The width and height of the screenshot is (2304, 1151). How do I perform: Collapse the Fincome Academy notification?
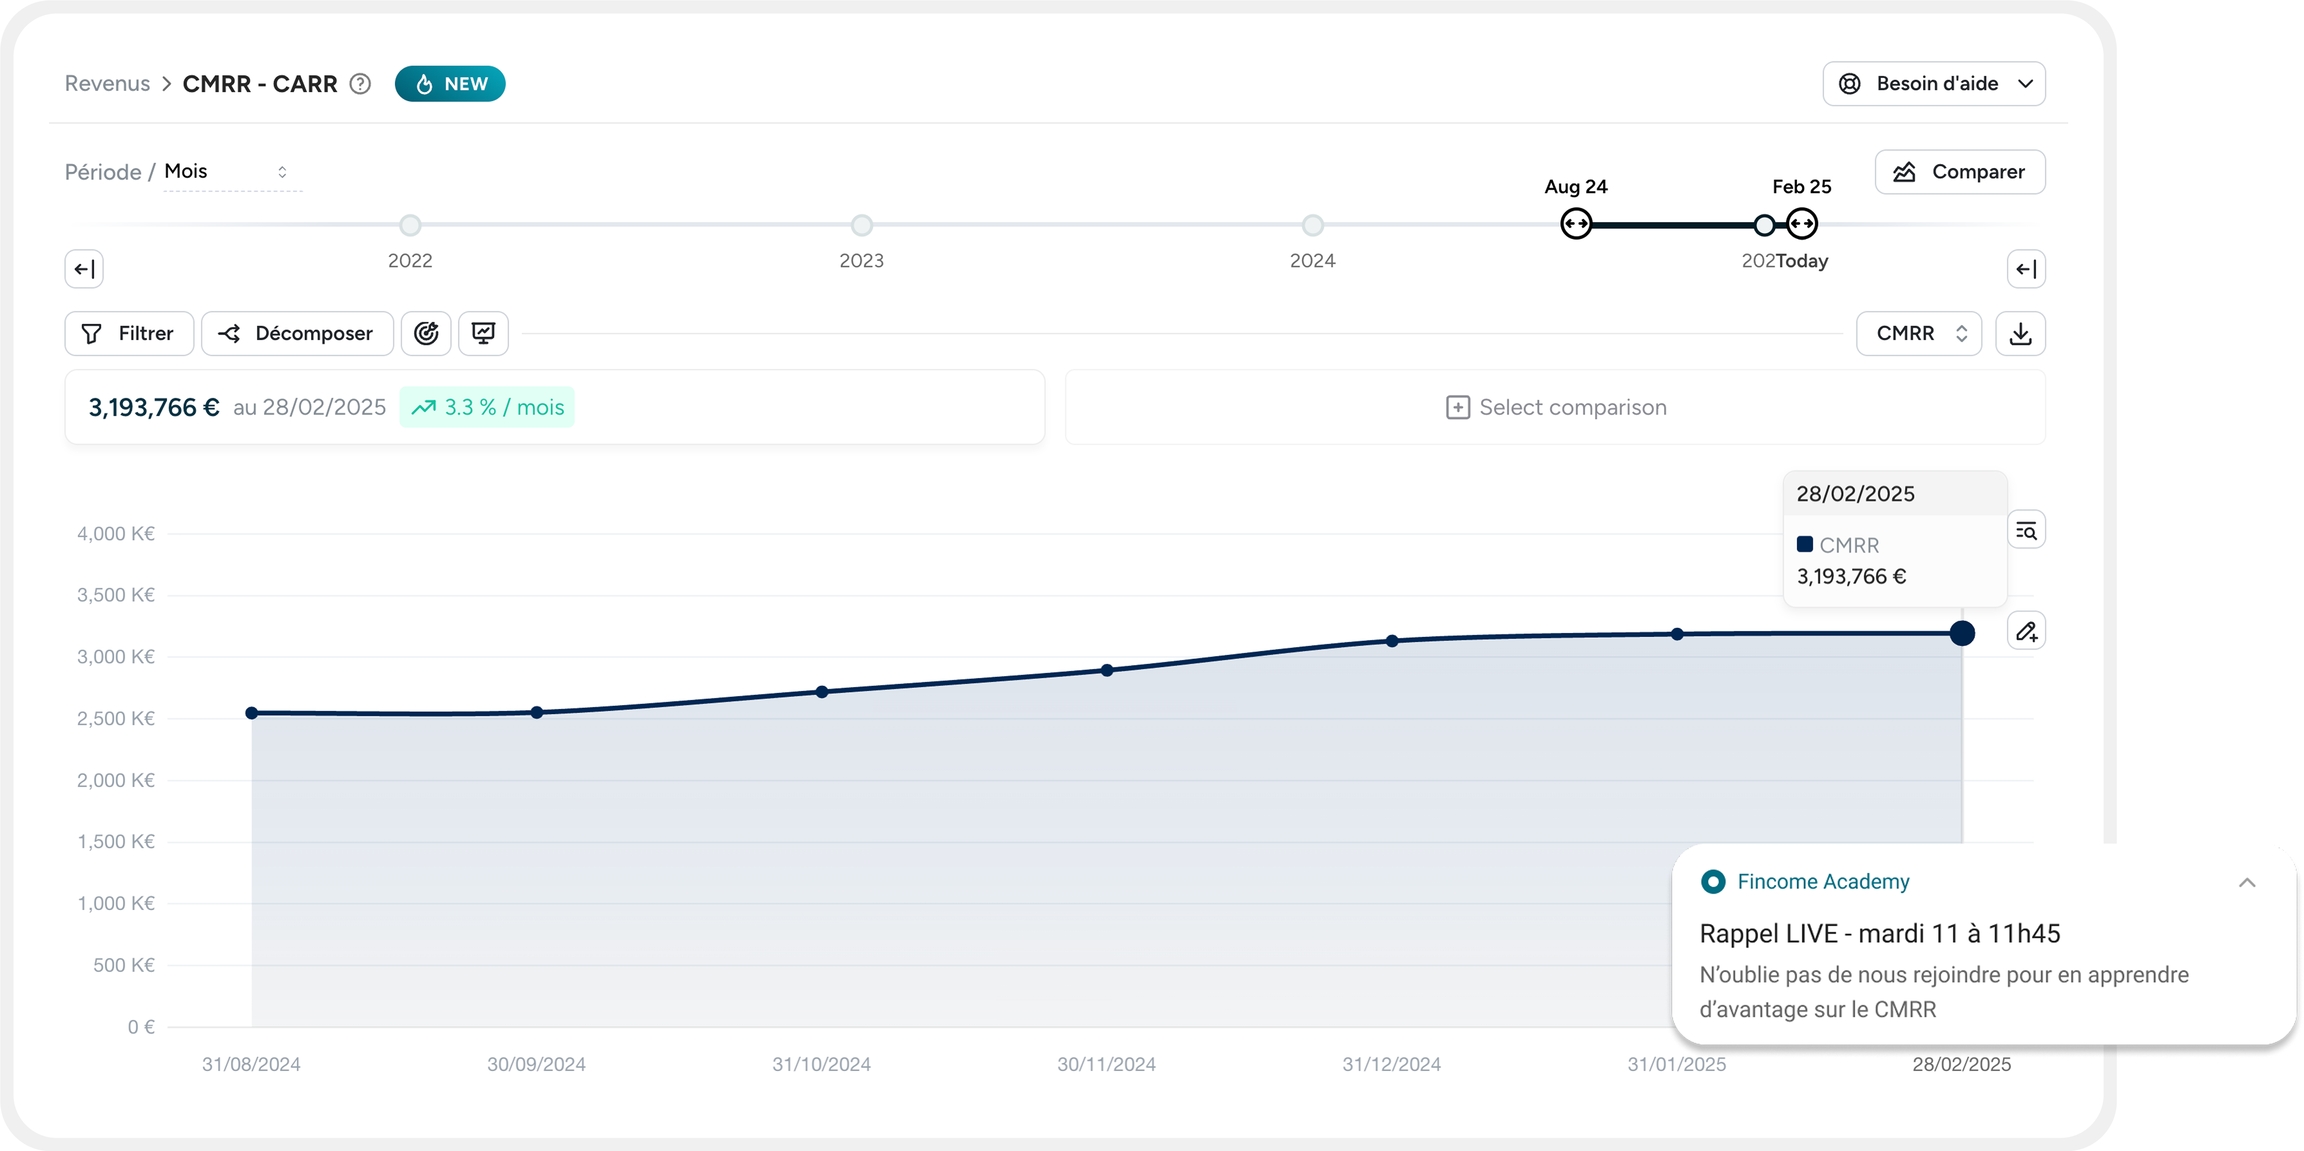2246,882
